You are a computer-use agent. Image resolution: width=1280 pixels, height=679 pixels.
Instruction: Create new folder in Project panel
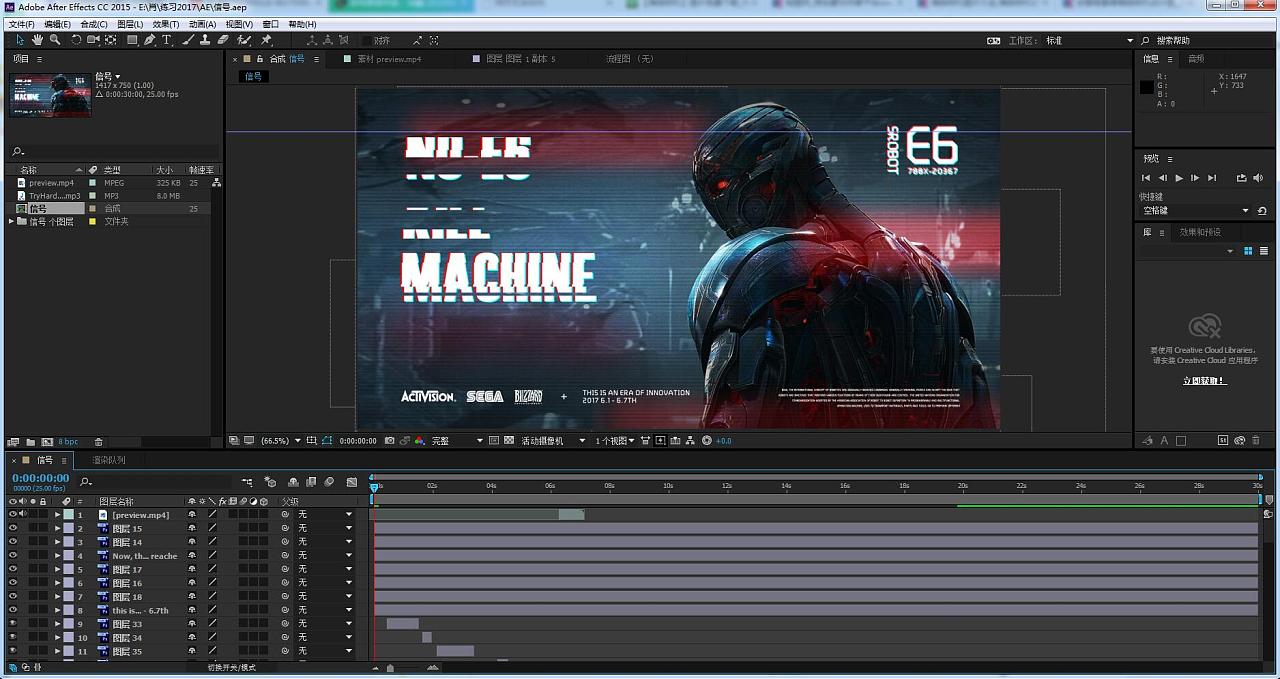click(30, 442)
